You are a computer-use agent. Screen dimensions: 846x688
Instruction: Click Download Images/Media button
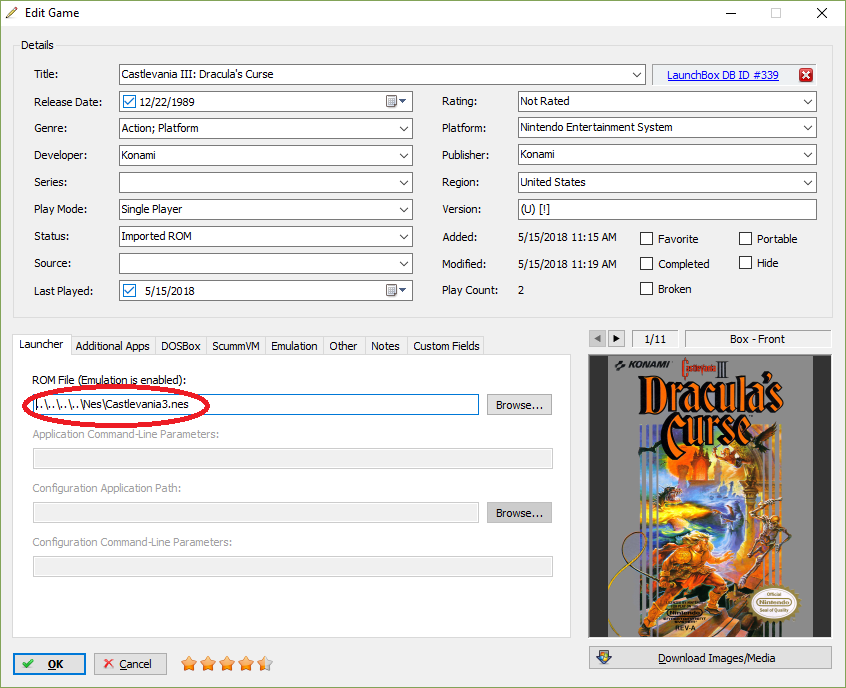710,658
